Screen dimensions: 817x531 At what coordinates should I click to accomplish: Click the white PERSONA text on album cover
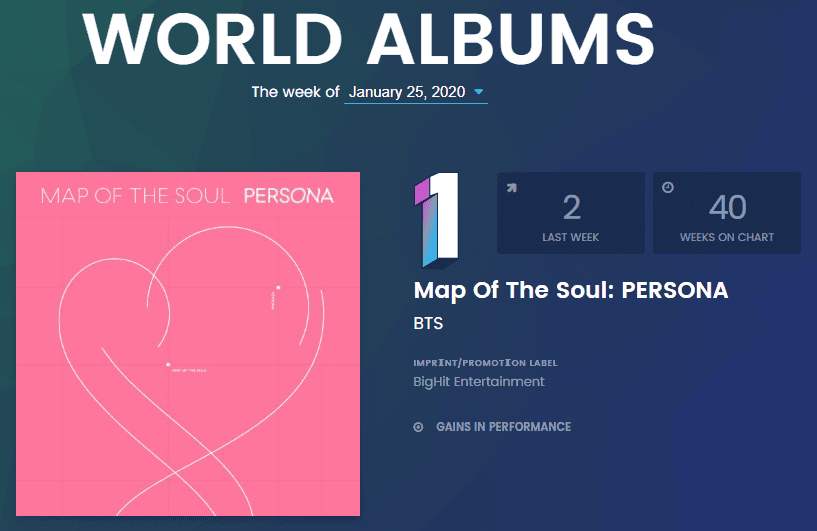289,195
